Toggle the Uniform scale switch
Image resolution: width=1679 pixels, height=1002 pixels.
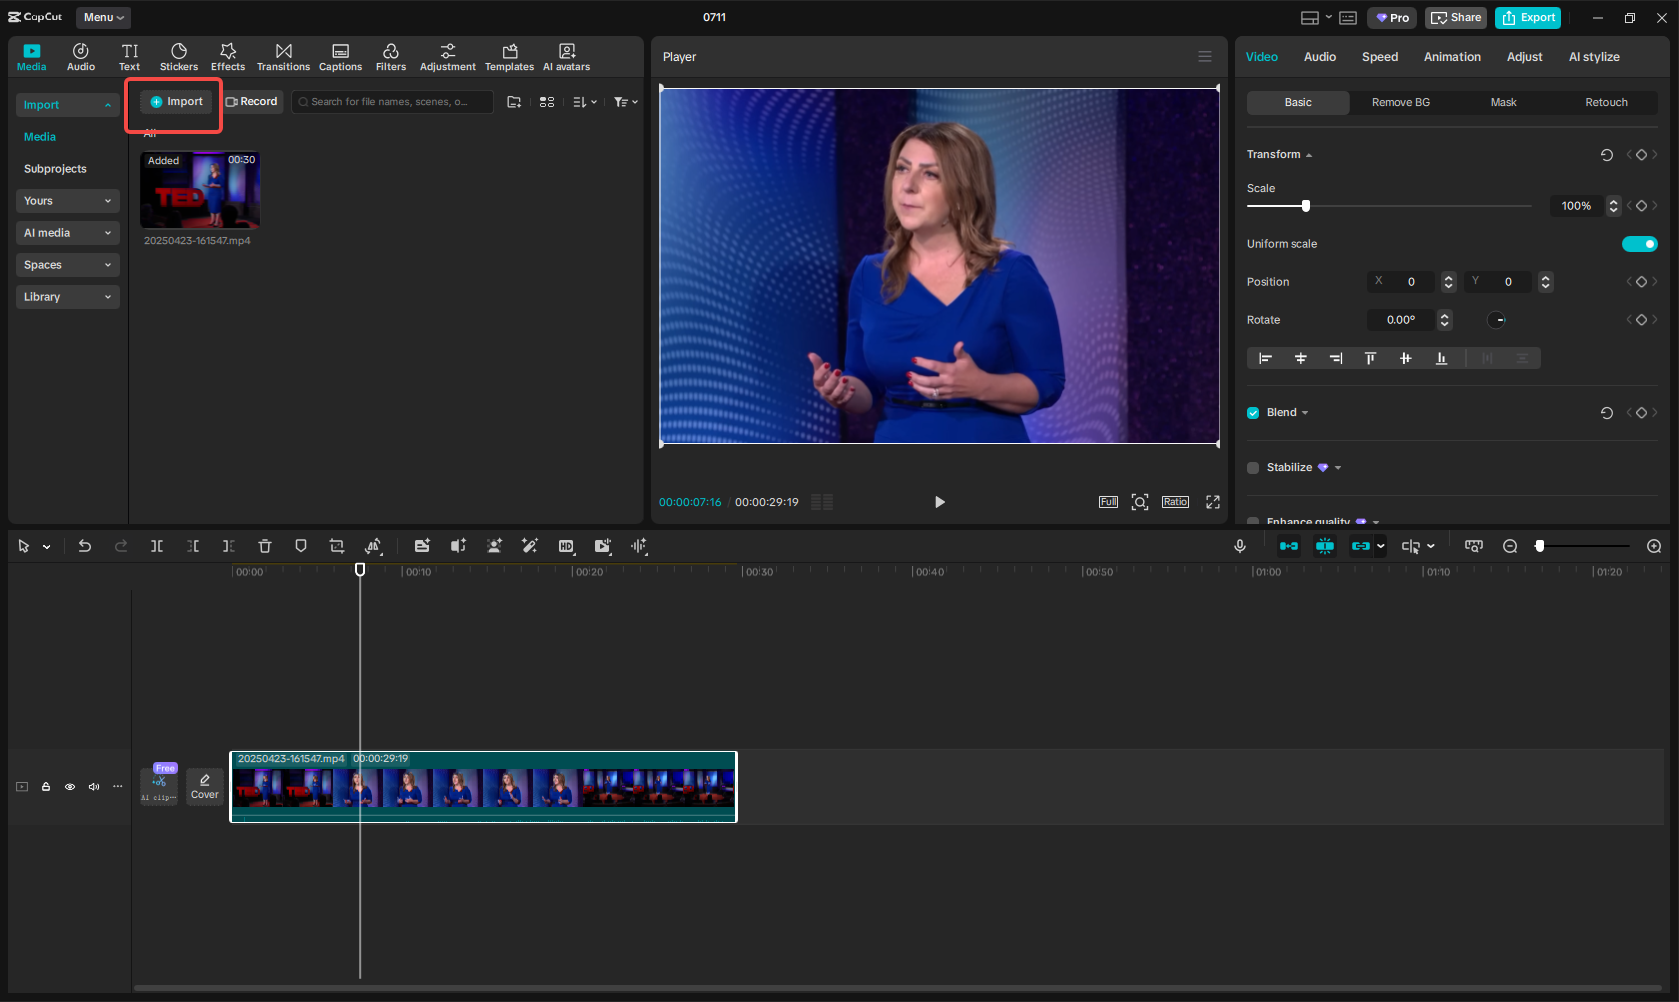coord(1639,244)
